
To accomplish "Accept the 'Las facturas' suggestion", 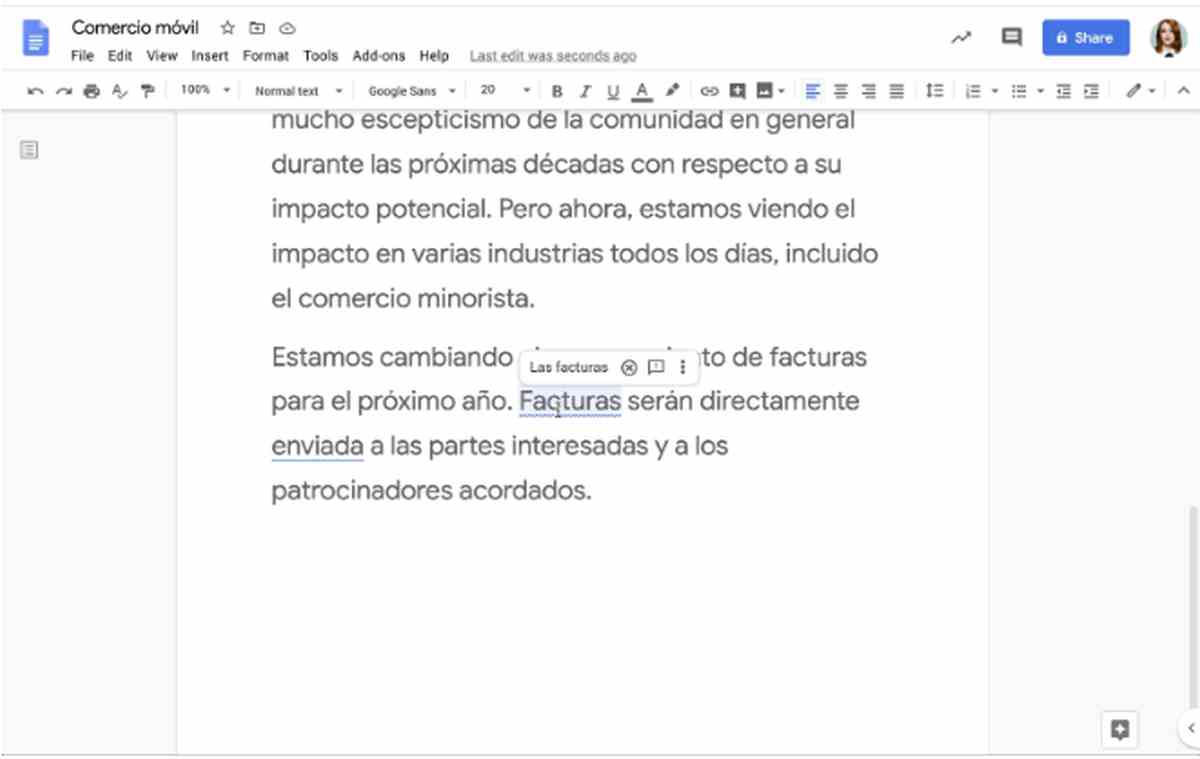I will [x=567, y=367].
